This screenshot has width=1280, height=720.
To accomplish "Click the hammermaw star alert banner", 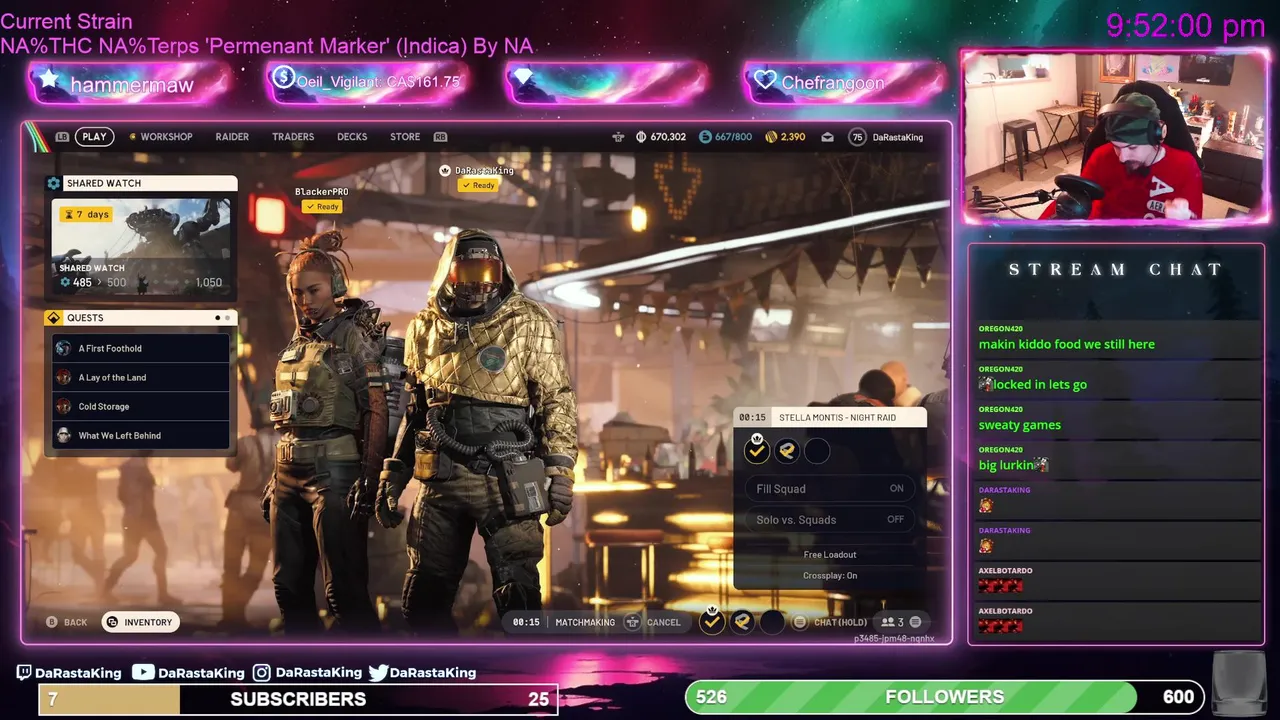I will (x=130, y=83).
